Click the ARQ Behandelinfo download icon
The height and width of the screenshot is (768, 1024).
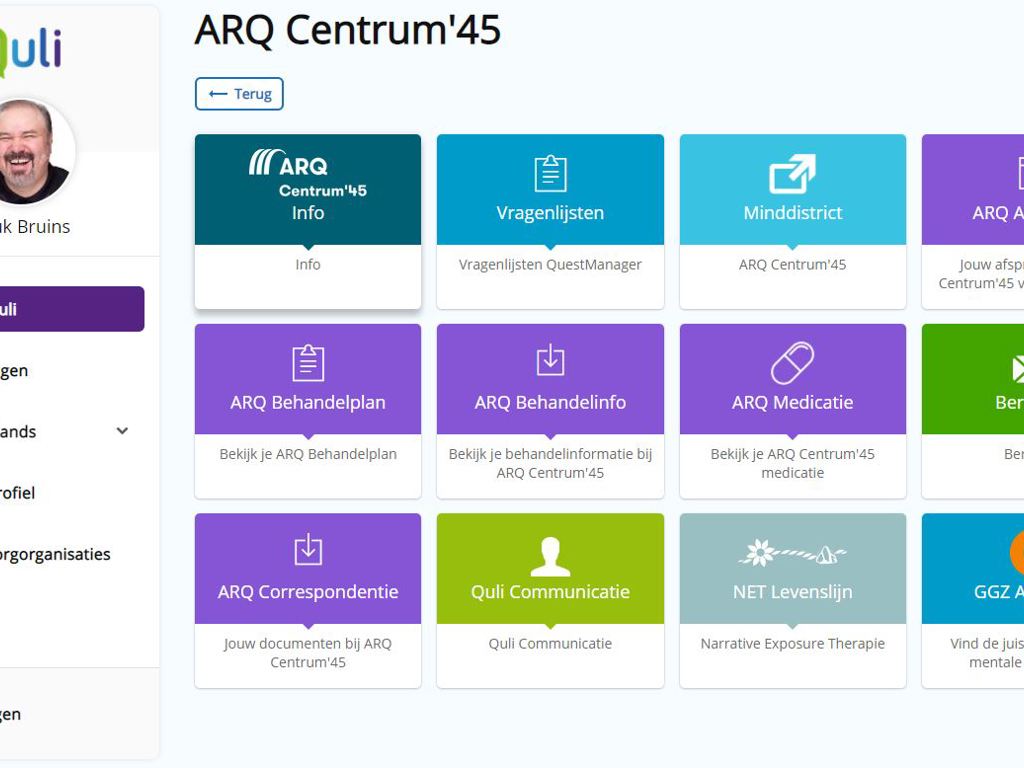tap(550, 360)
